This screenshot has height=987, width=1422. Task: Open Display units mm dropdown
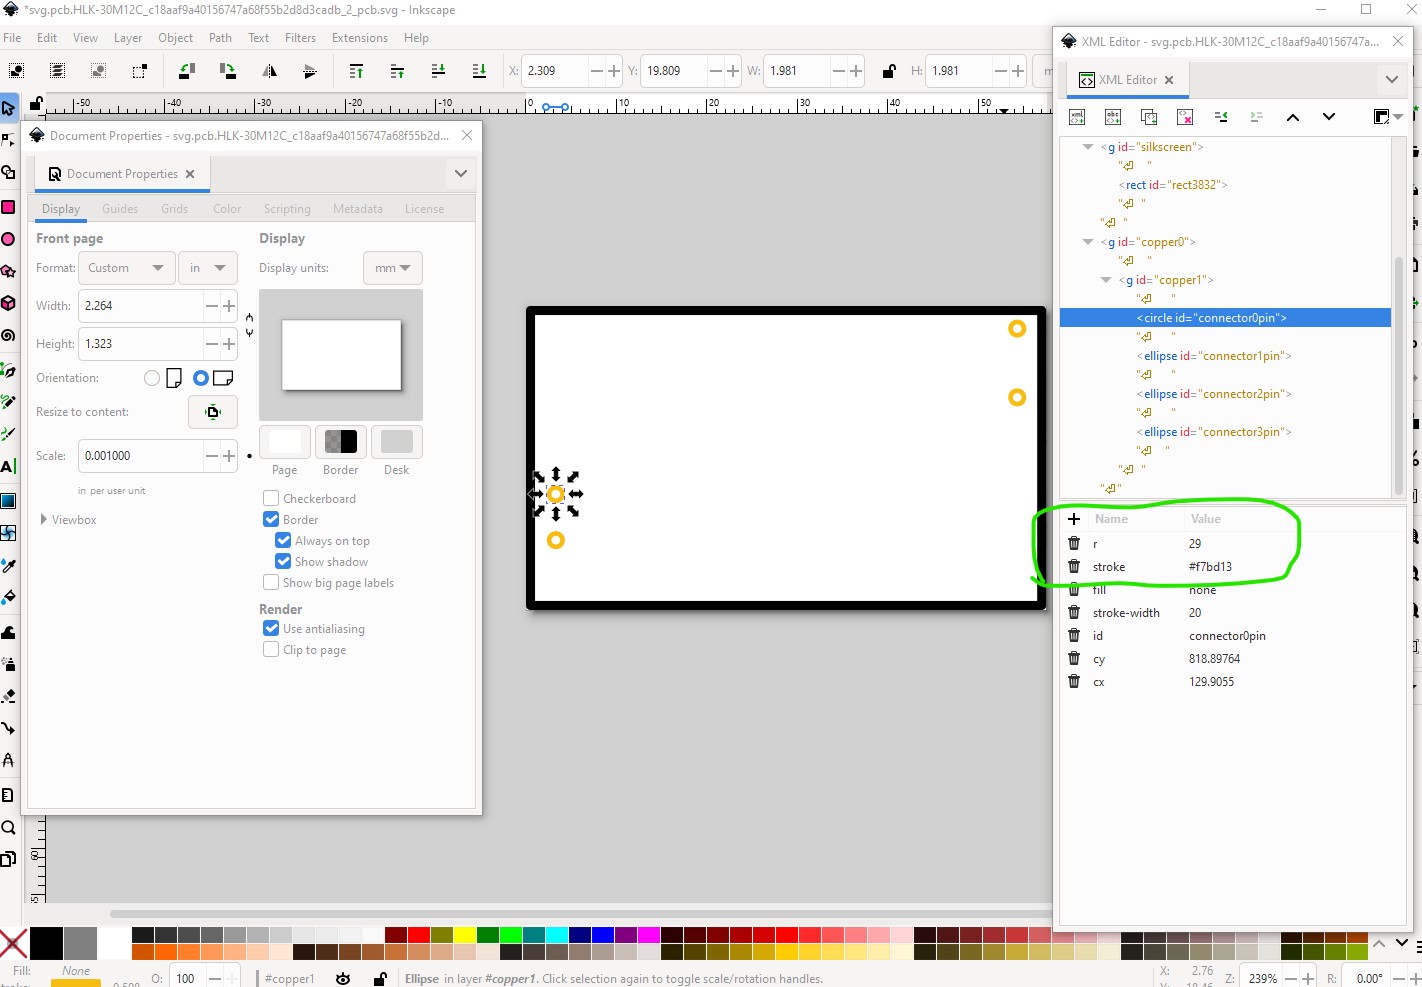[x=393, y=268]
